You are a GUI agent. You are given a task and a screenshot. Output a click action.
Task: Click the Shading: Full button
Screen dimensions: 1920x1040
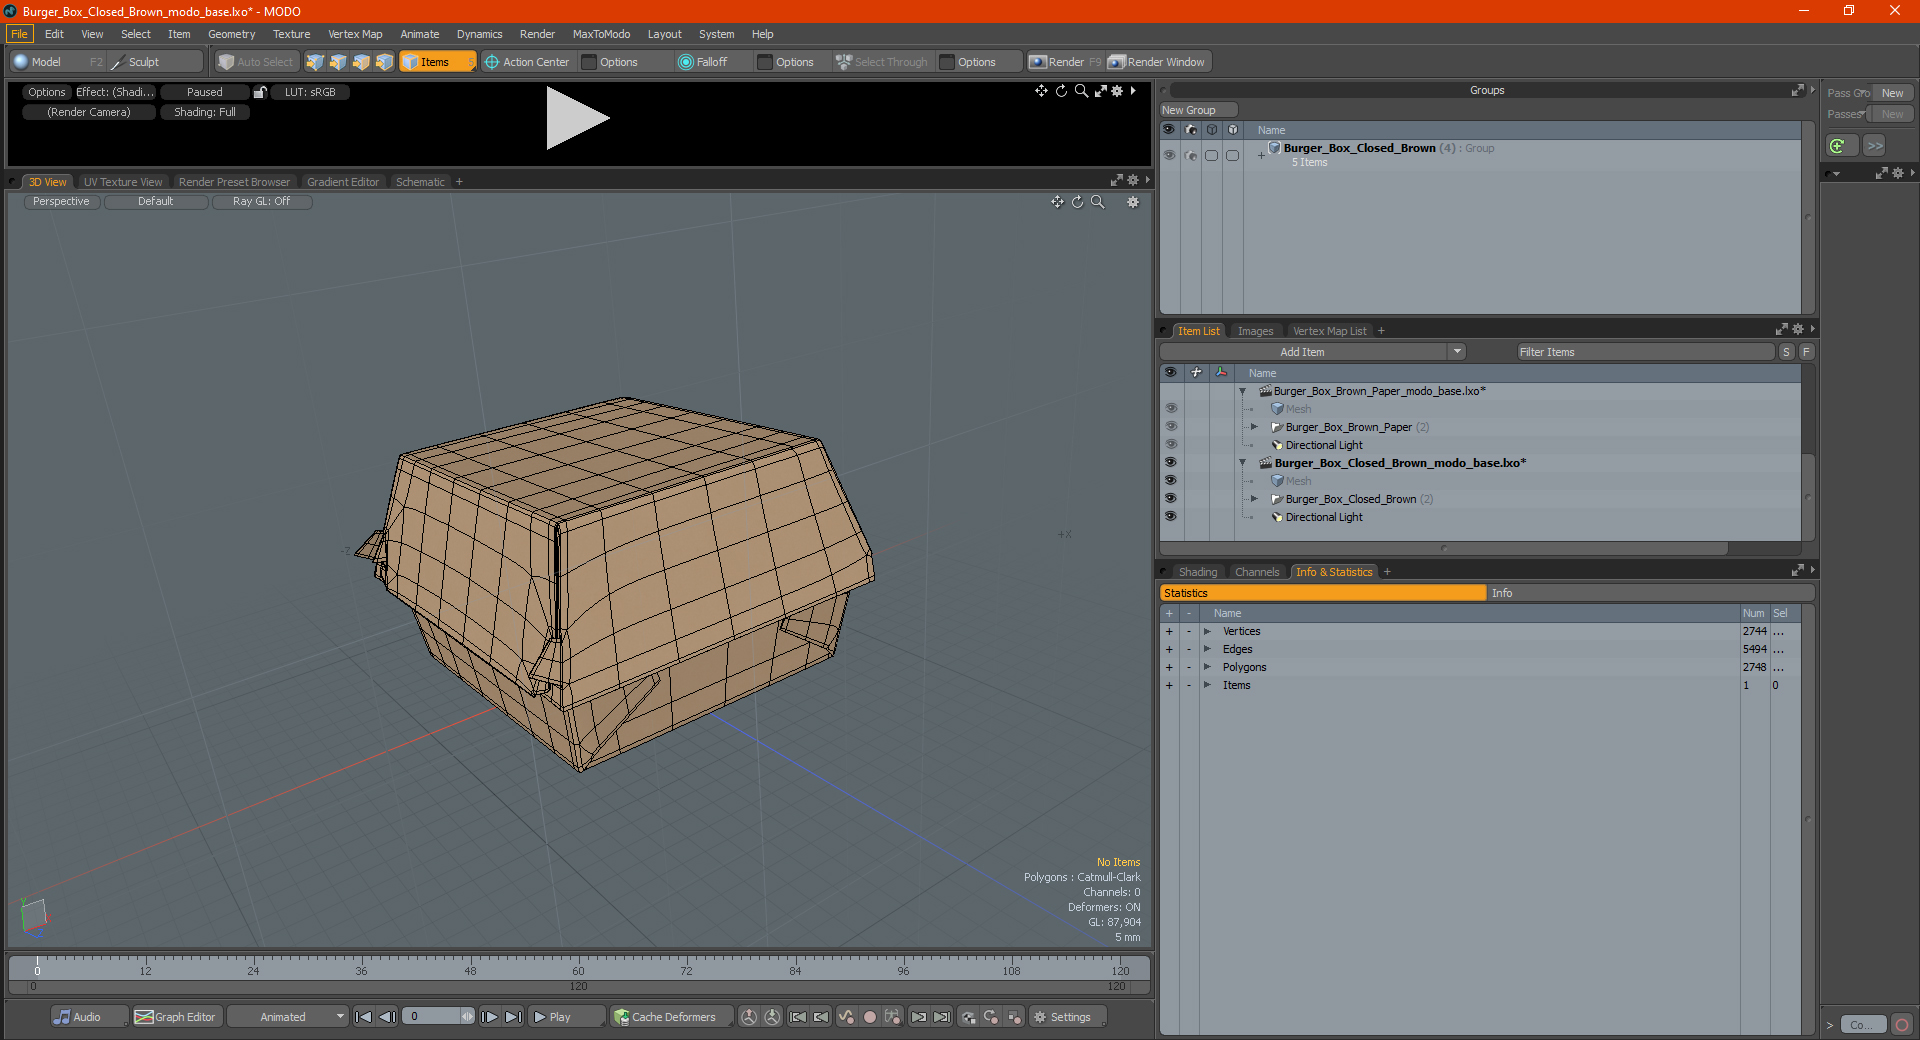click(205, 112)
